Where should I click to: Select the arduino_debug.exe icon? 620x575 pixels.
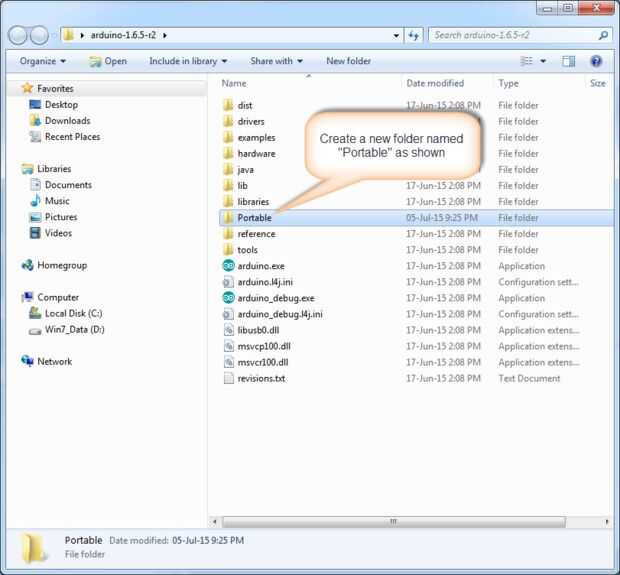pos(229,298)
